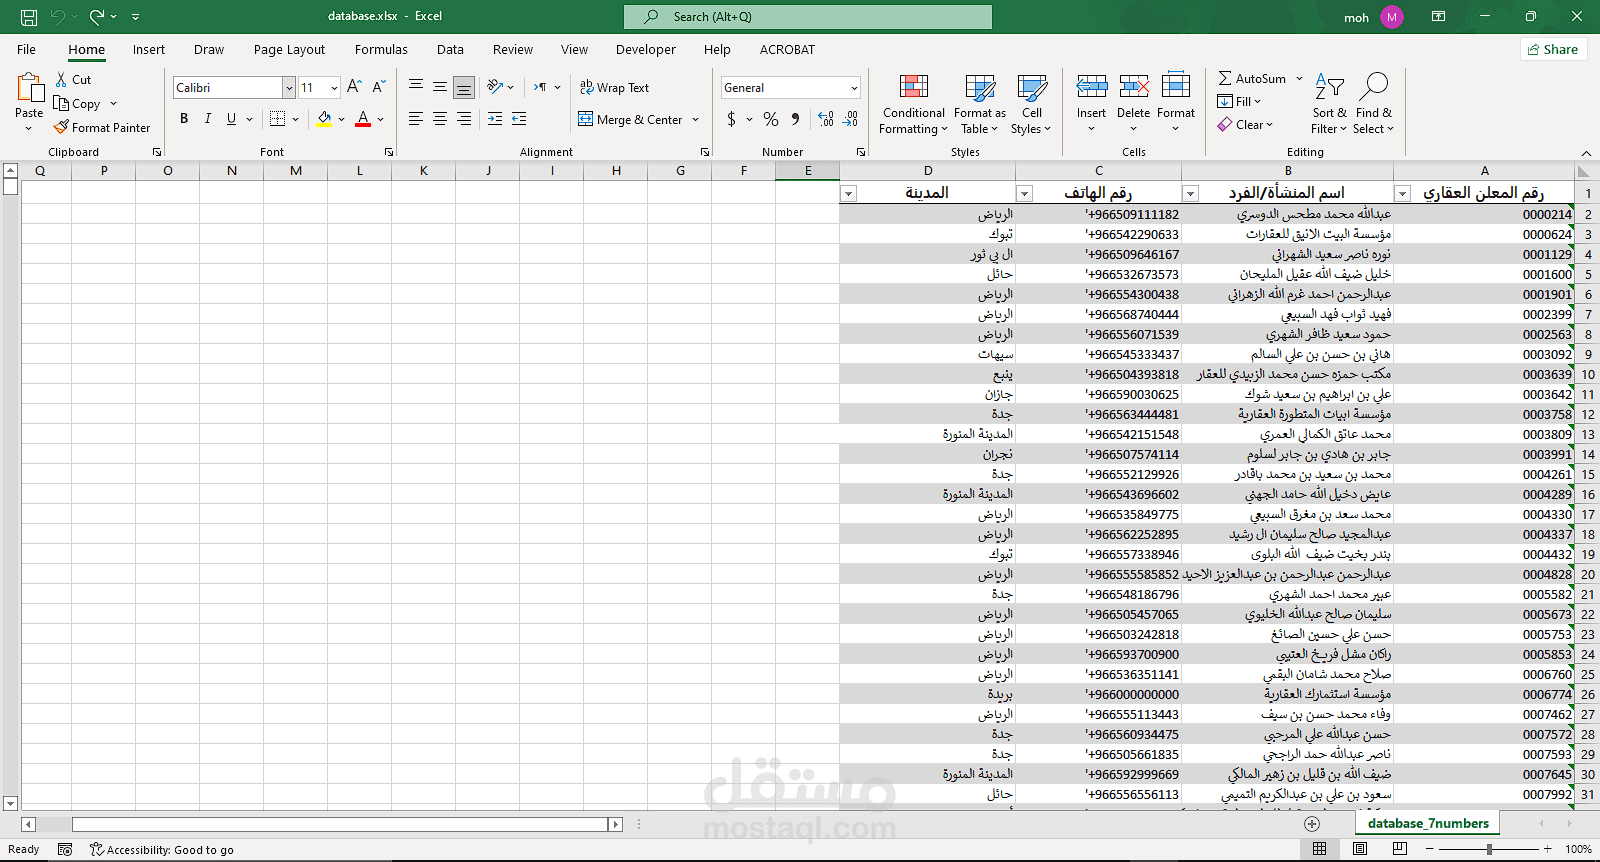Switch to the Insert tab
This screenshot has height=862, width=1600.
(149, 49)
